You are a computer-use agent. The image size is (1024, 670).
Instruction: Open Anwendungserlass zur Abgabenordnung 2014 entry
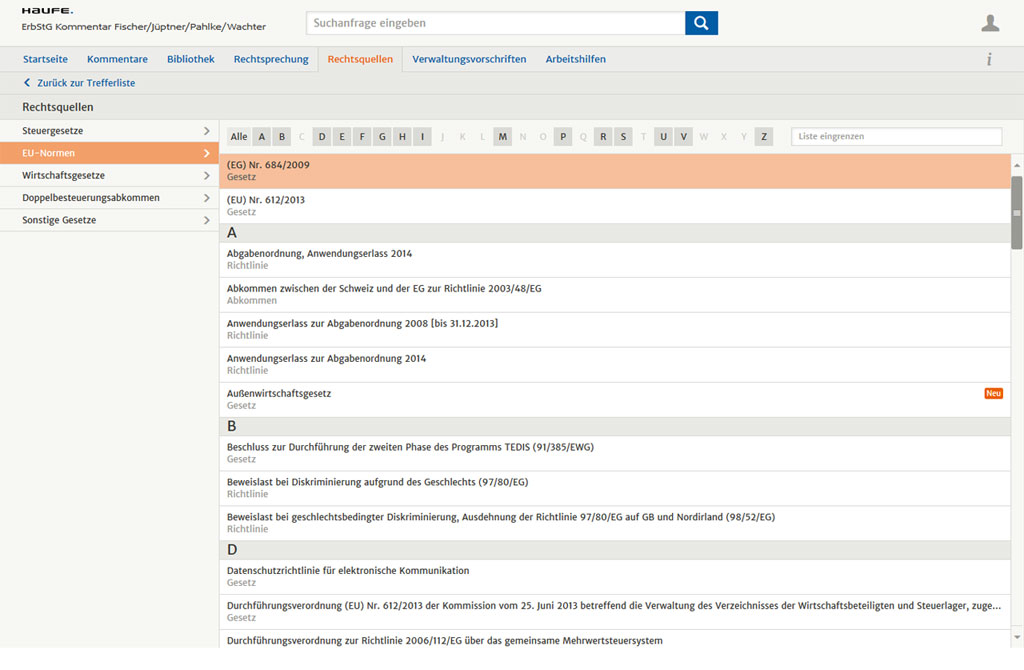(x=615, y=364)
